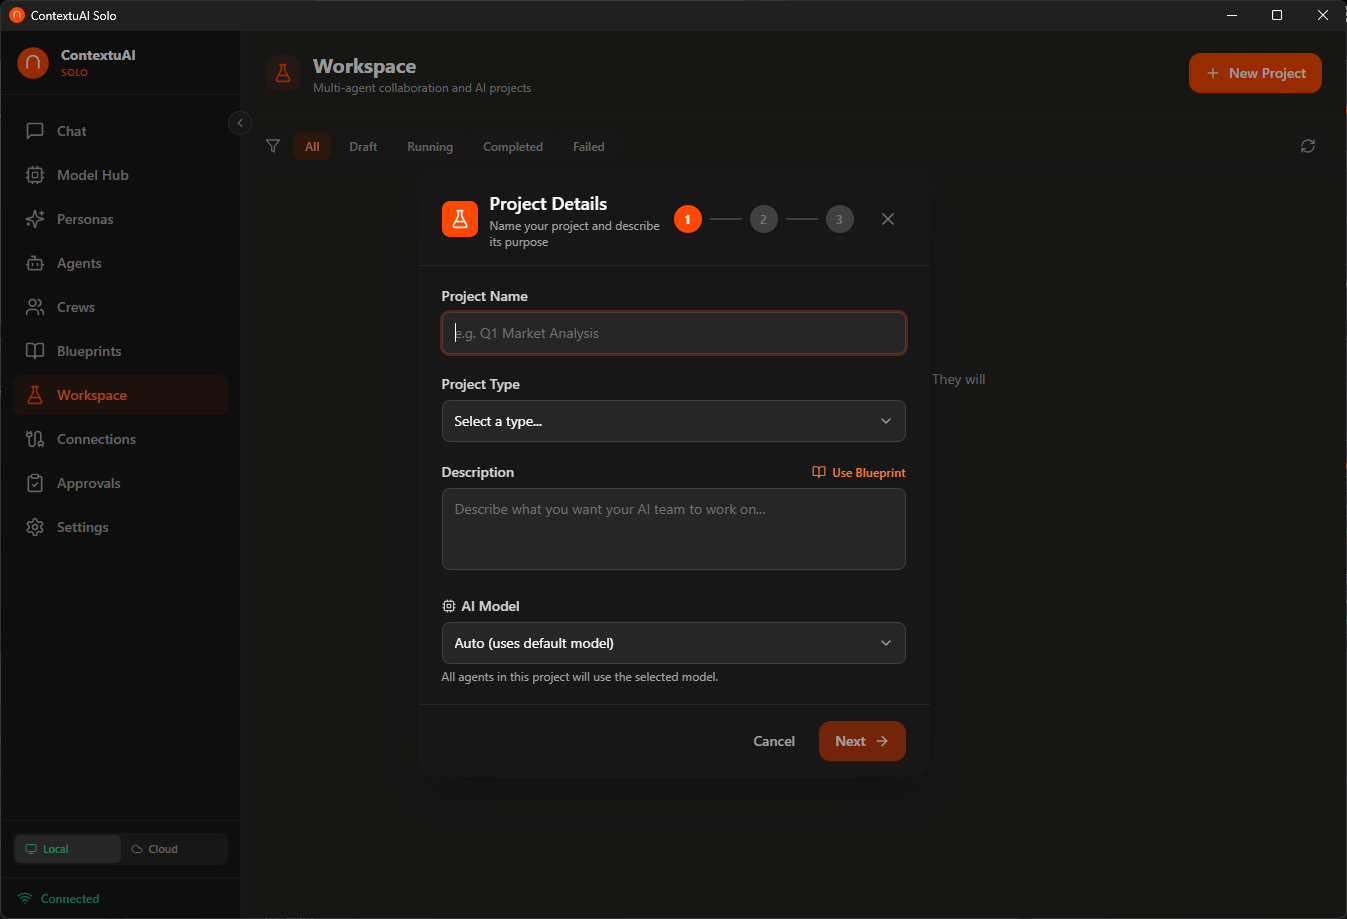Click the filter funnel icon
Image resolution: width=1347 pixels, height=919 pixels.
pyautogui.click(x=272, y=146)
